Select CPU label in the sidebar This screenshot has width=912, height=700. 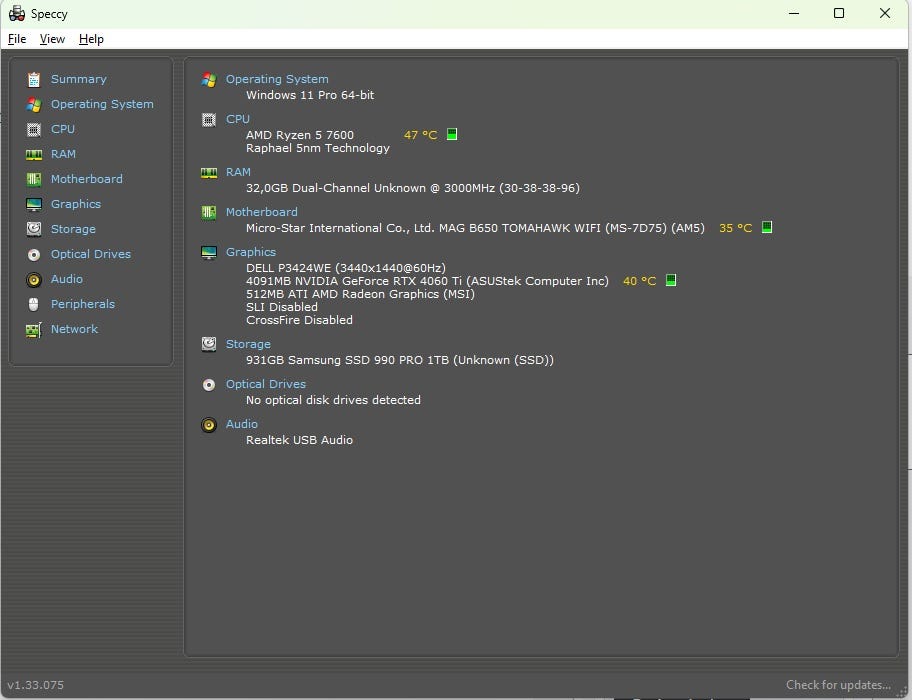click(x=63, y=129)
